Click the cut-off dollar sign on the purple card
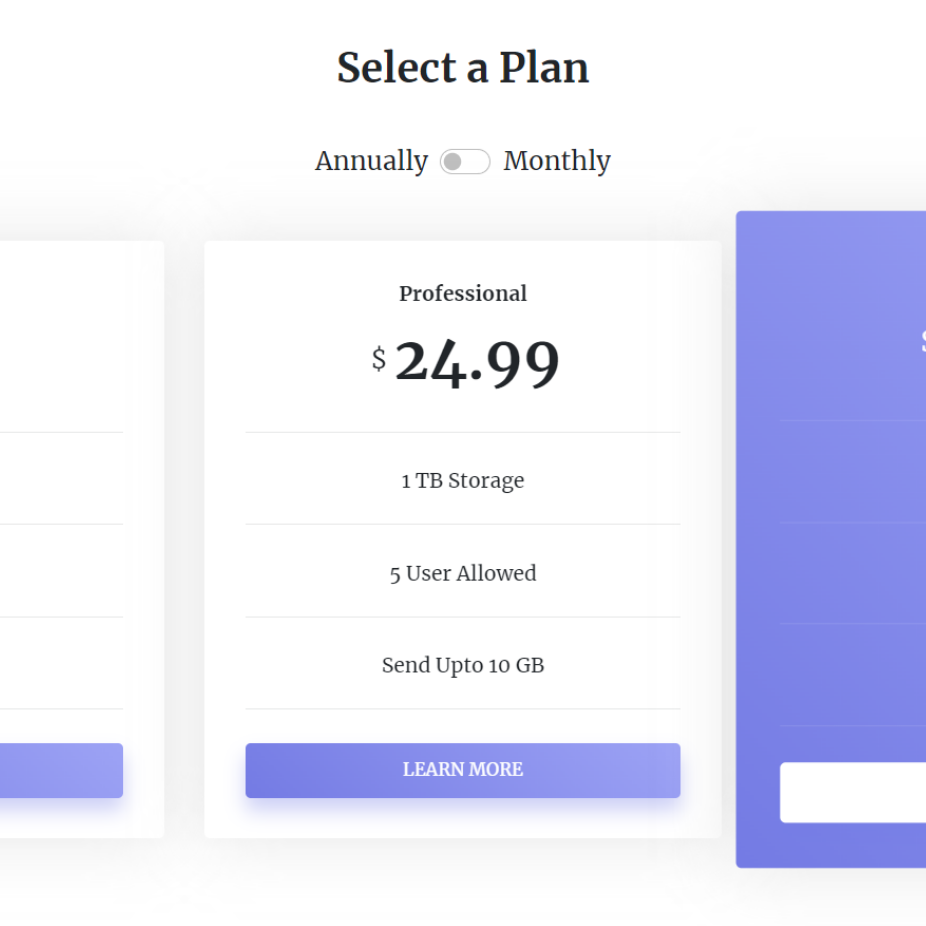 click(923, 343)
